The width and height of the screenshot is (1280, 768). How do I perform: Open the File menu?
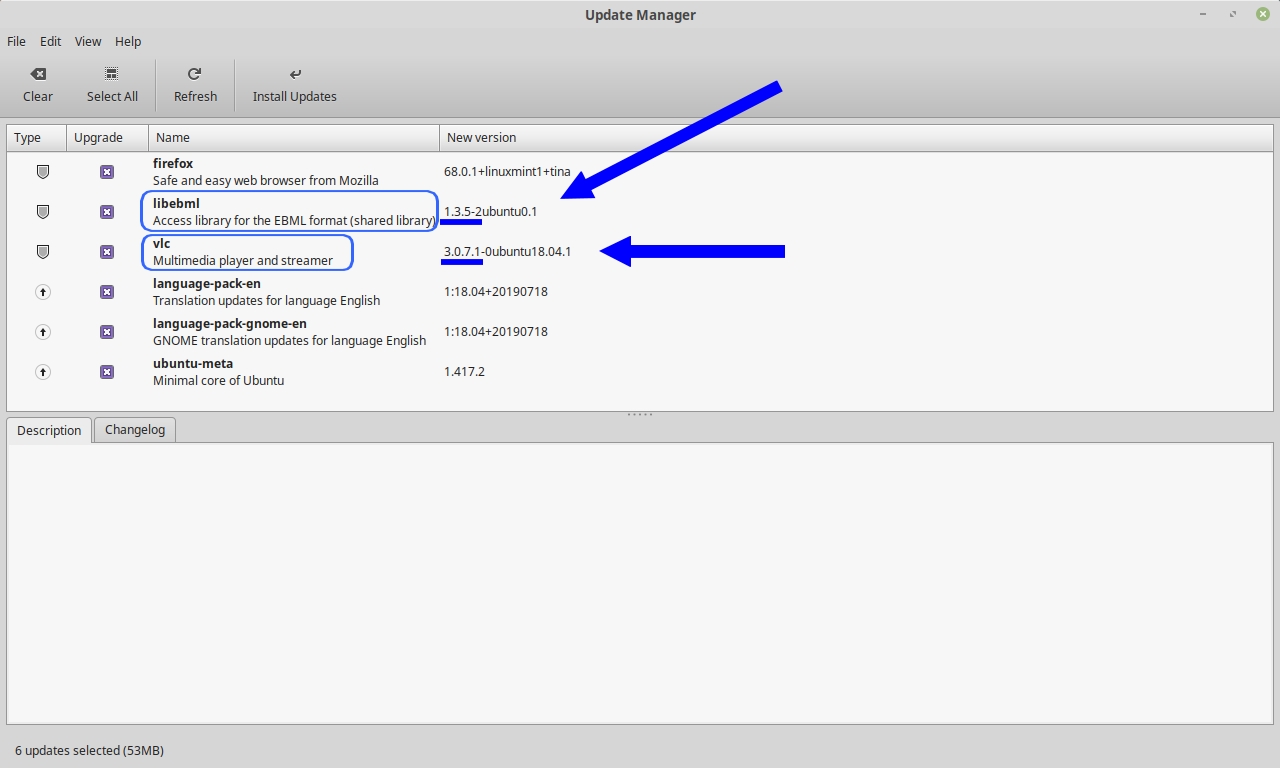click(16, 41)
